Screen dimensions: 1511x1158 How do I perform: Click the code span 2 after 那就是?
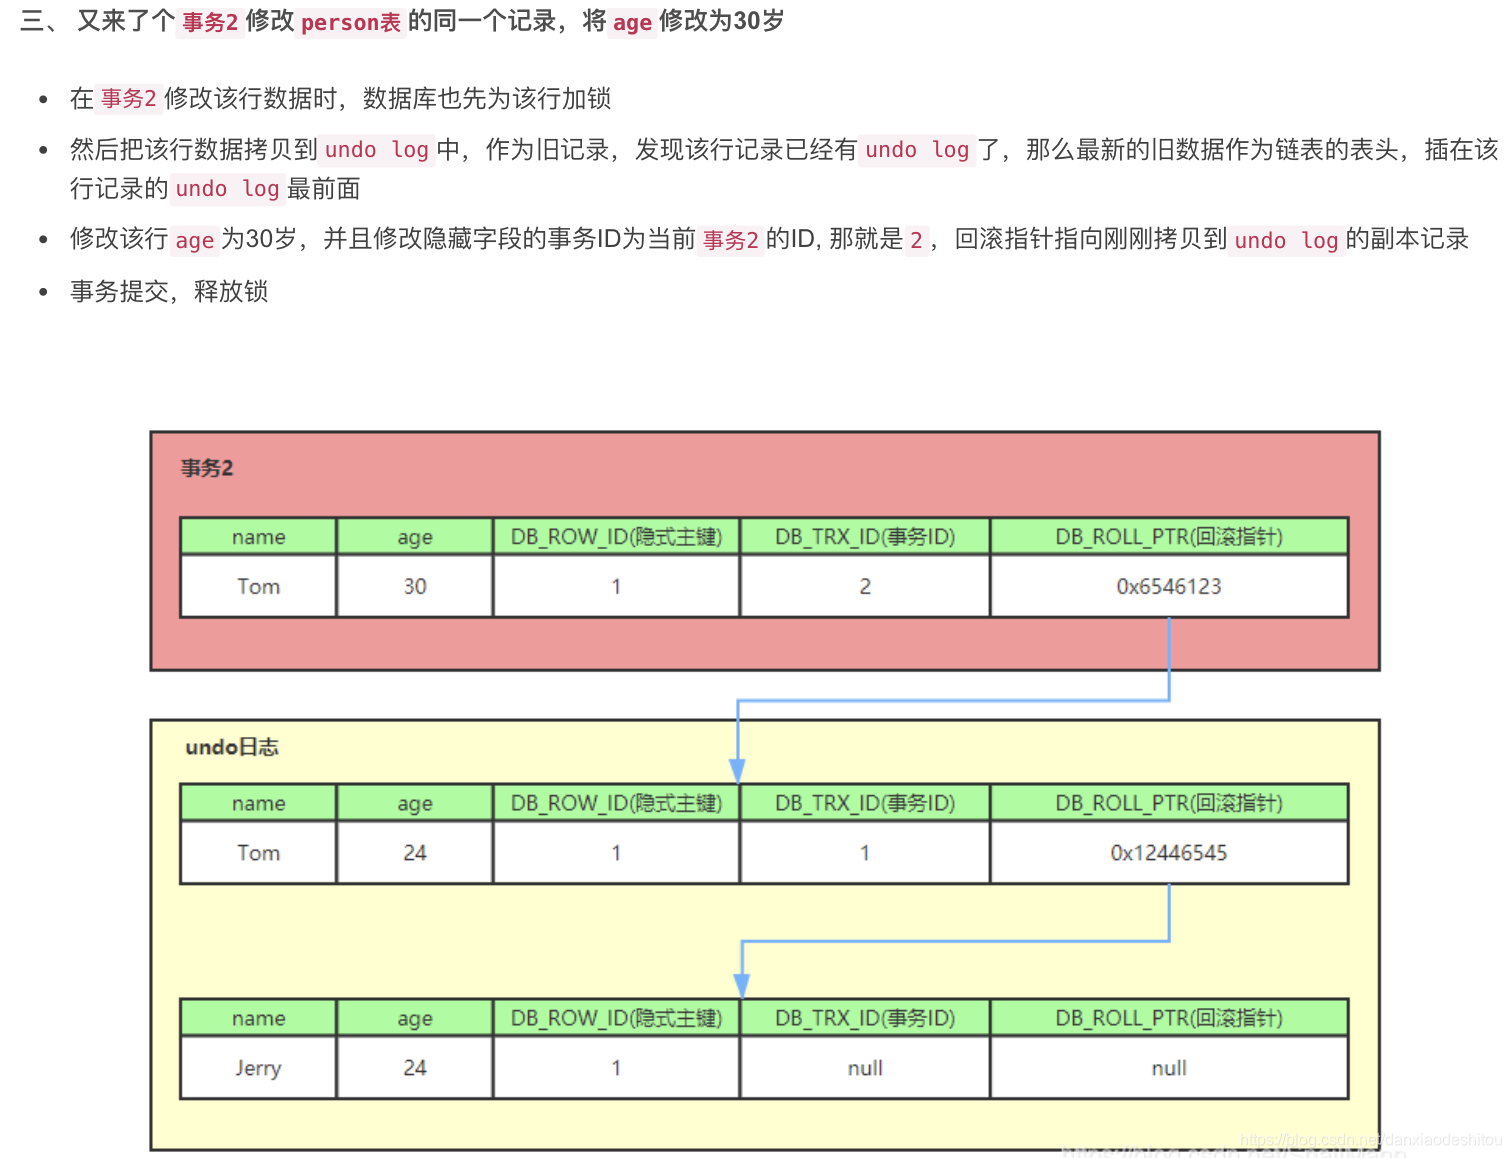coord(916,240)
